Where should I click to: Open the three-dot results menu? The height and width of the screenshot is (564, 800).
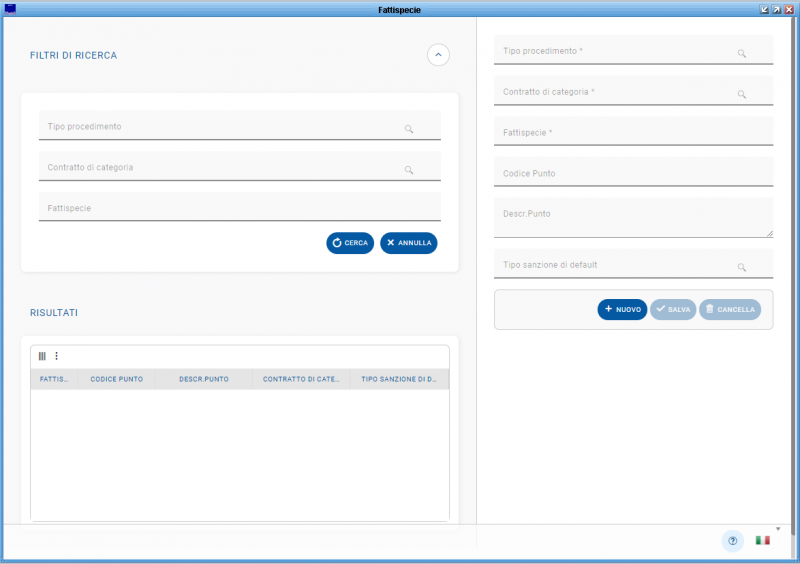[57, 356]
